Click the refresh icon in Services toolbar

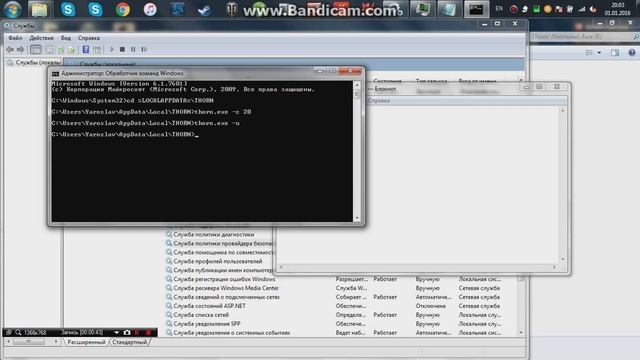(61, 49)
